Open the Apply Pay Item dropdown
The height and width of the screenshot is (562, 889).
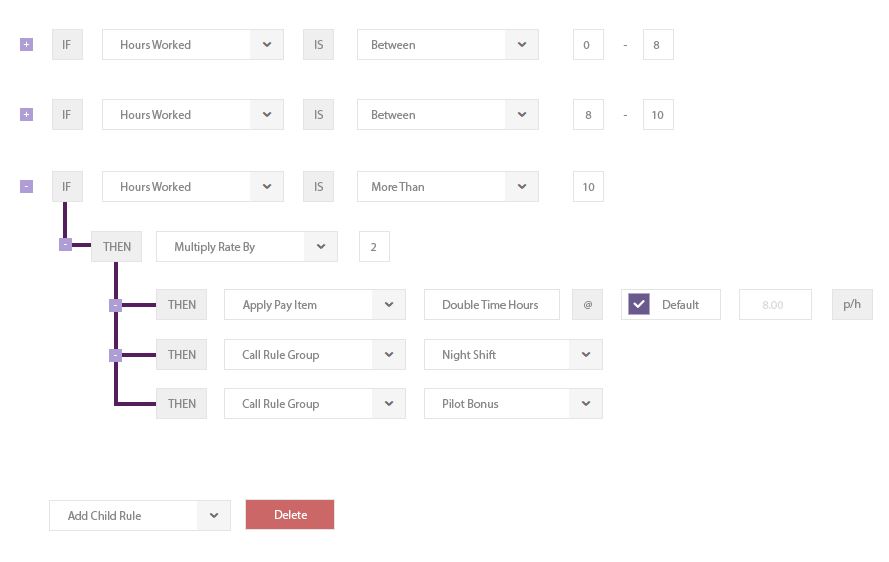(x=389, y=305)
